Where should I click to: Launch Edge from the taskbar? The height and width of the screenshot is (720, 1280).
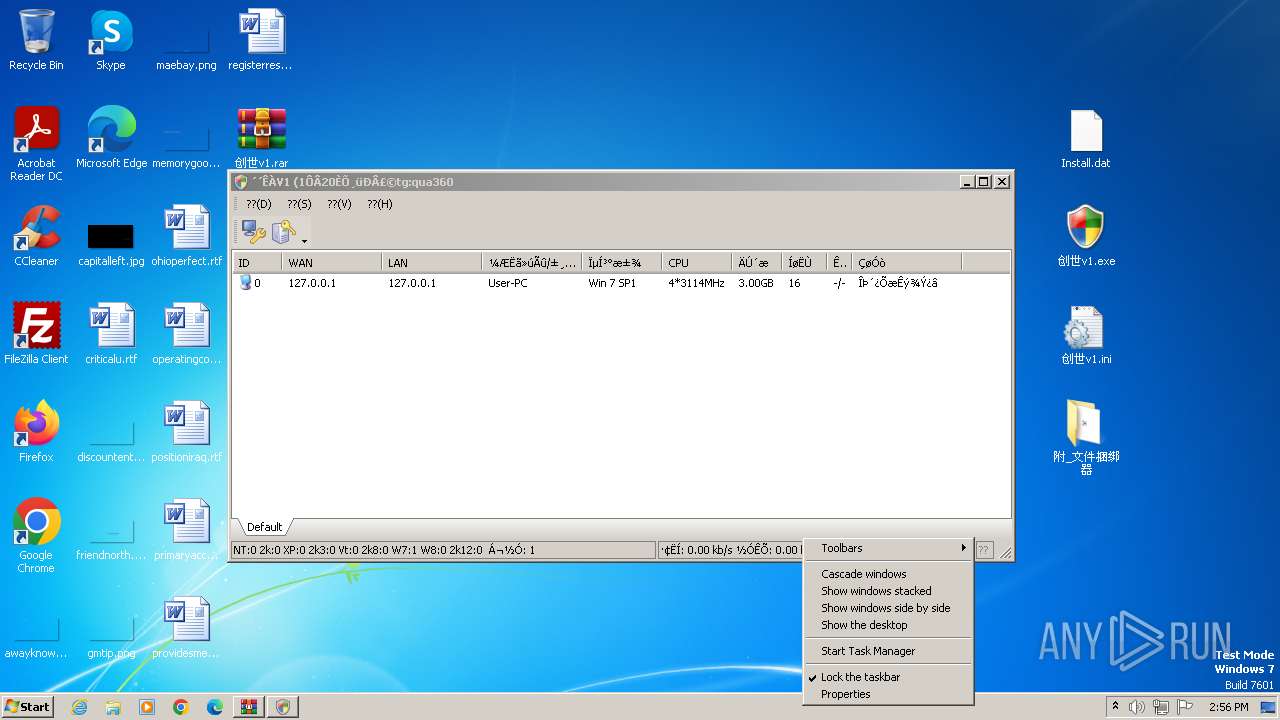point(215,707)
